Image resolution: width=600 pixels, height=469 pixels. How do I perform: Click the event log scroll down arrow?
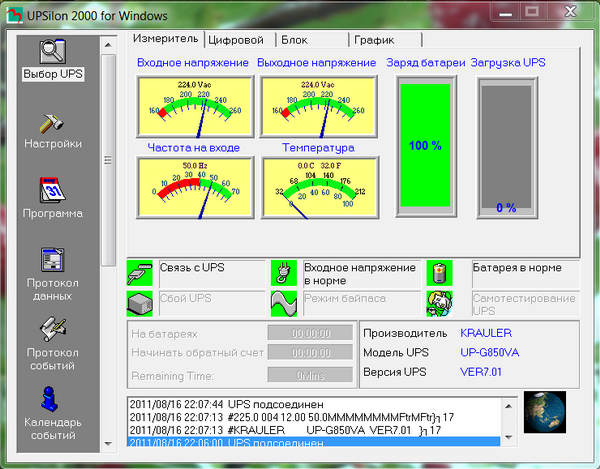point(509,437)
